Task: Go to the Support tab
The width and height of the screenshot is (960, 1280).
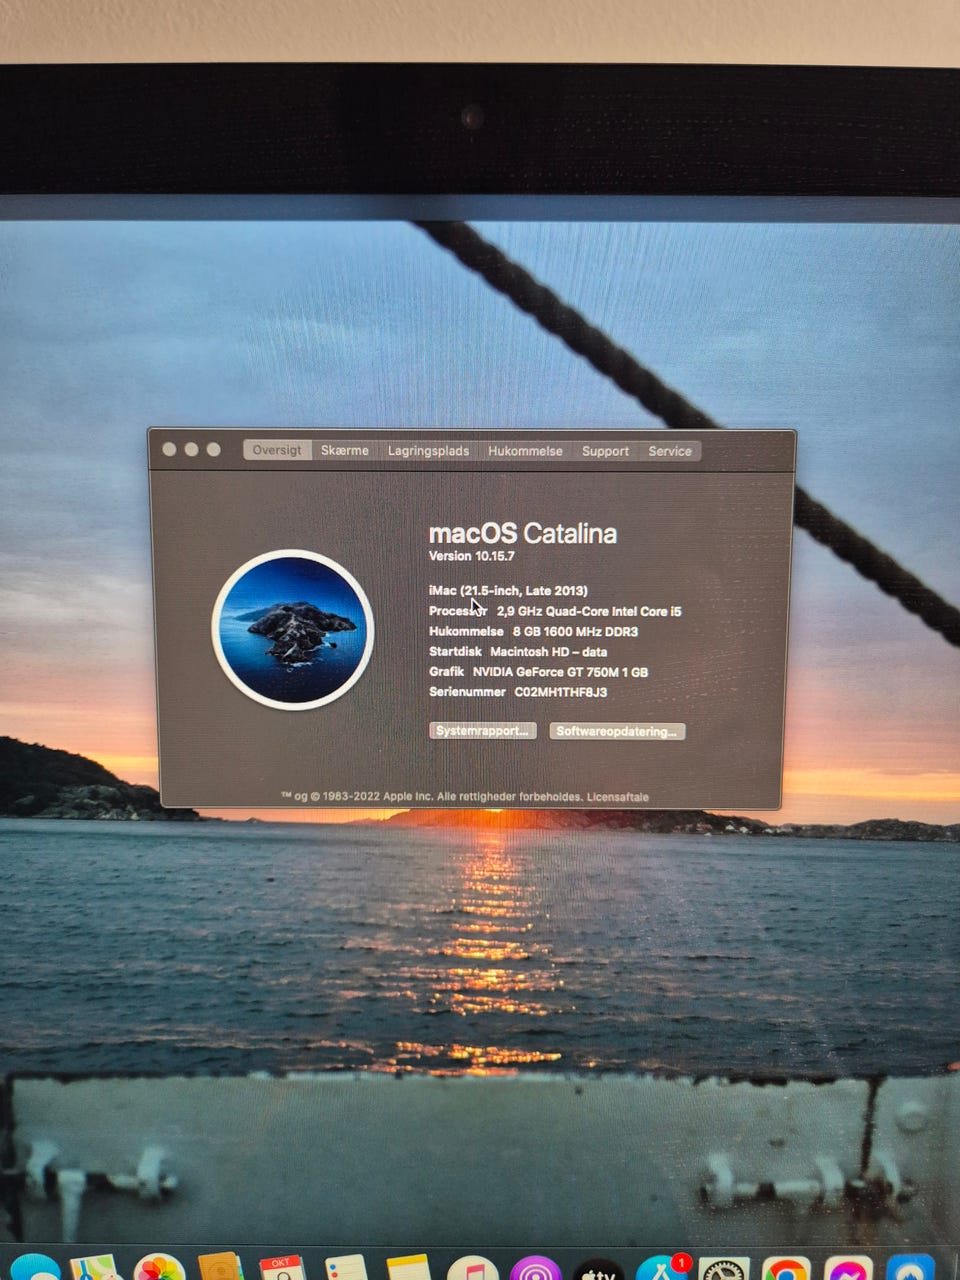Action: pos(605,451)
